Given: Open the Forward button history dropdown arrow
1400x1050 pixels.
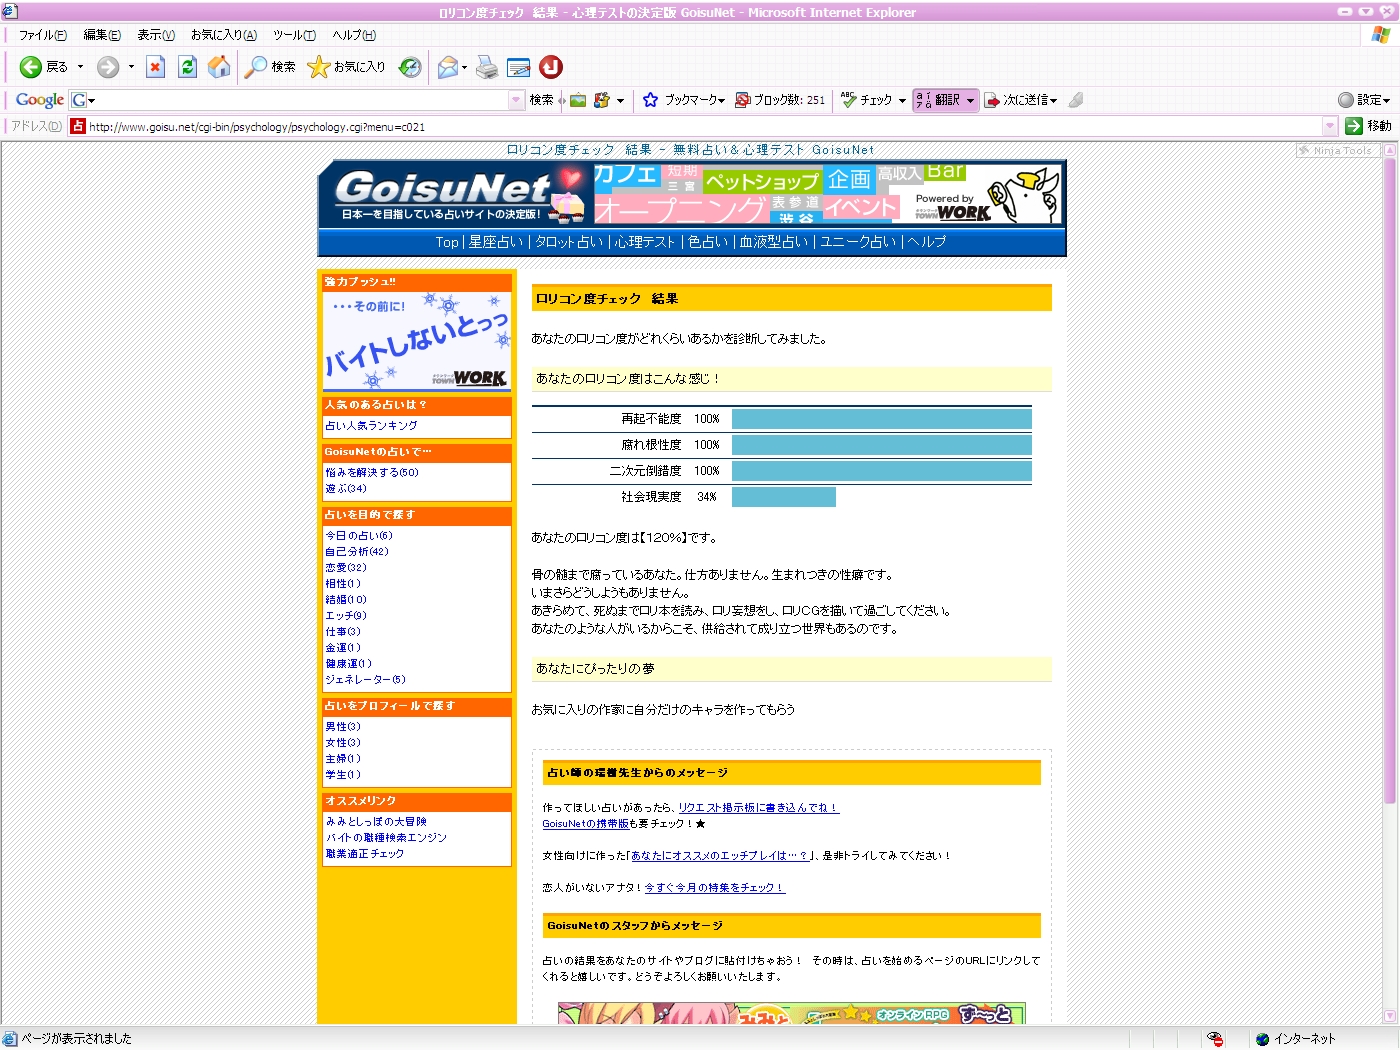Looking at the screenshot, I should coord(131,67).
